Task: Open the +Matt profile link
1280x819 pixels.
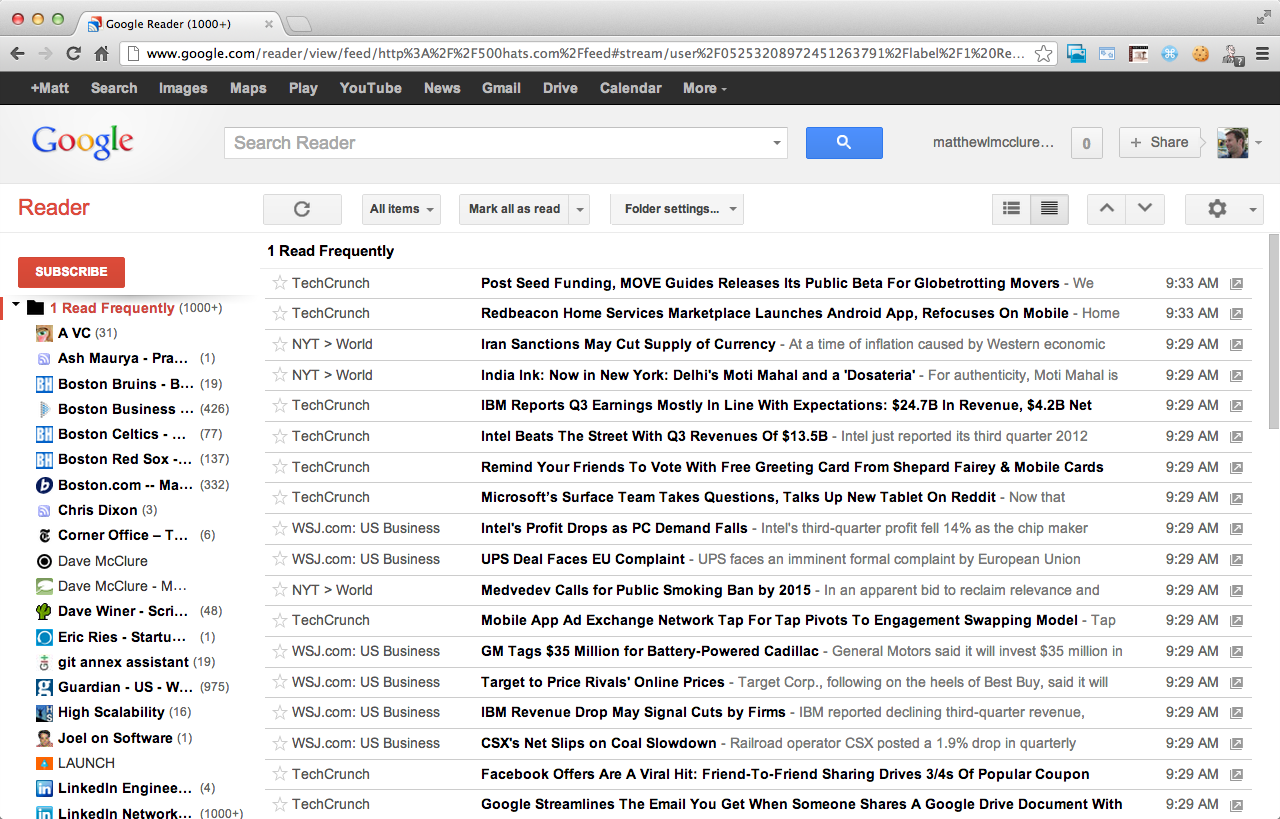Action: [x=50, y=88]
